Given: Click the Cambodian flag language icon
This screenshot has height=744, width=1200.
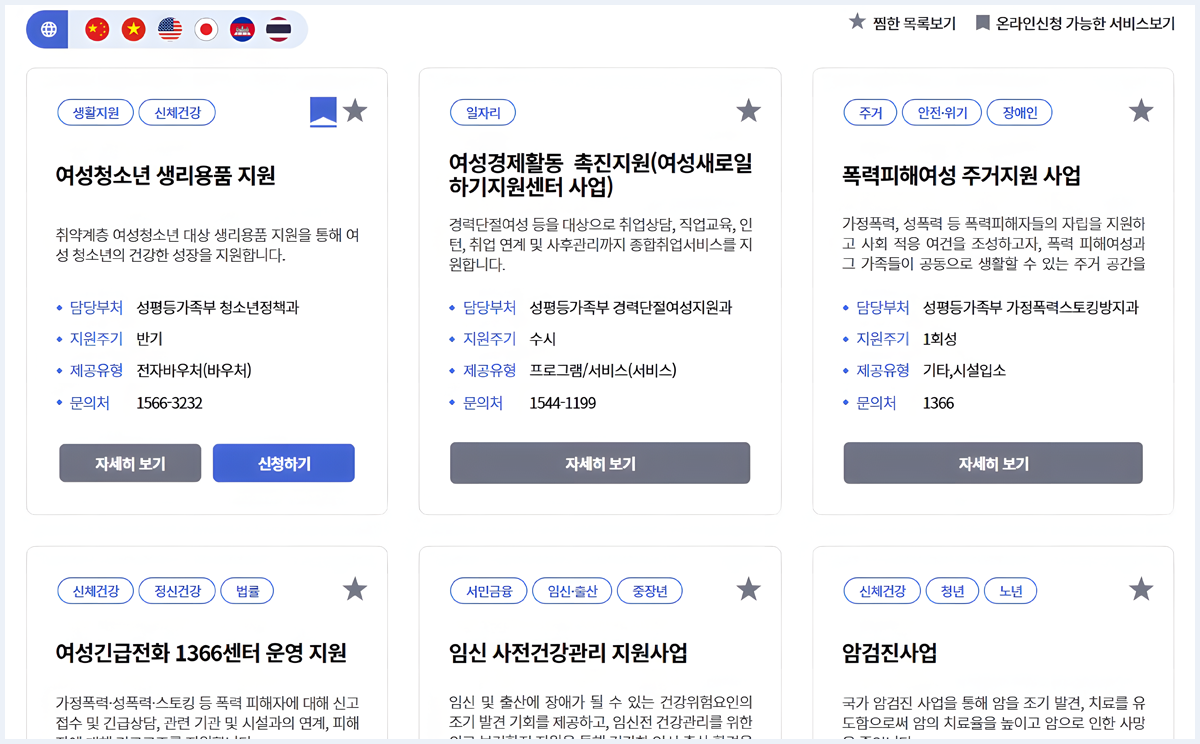Looking at the screenshot, I should coord(243,29).
